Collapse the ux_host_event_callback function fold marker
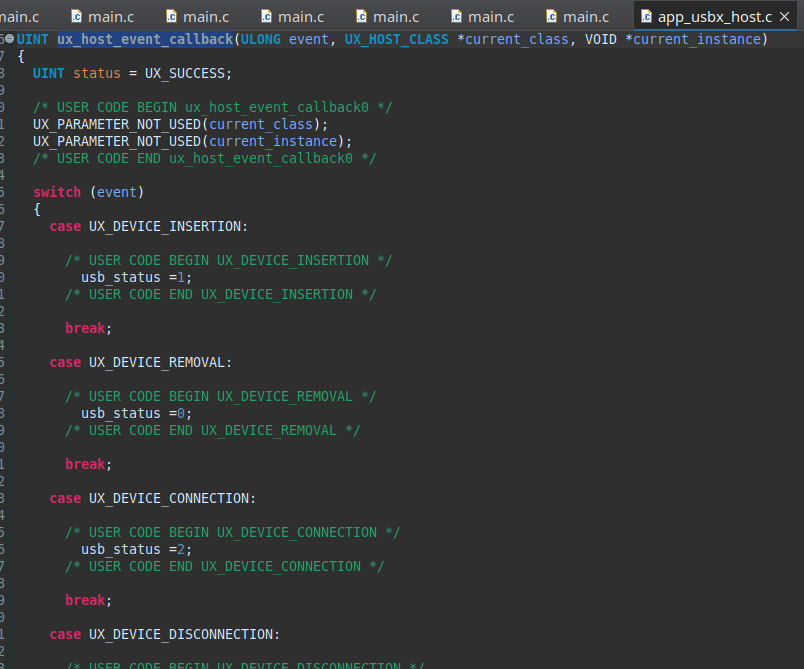The image size is (804, 669). click(x=9, y=39)
